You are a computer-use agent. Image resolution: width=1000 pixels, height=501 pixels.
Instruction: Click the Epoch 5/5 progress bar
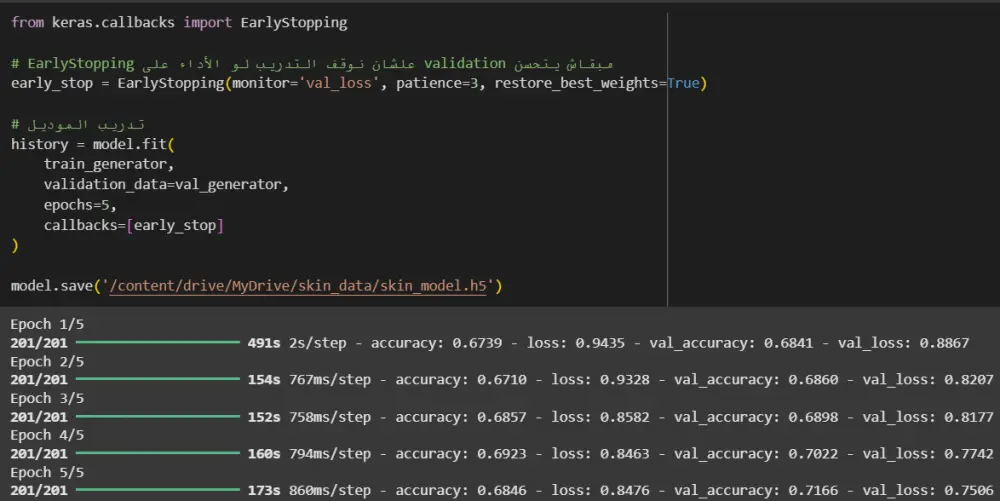(158, 490)
